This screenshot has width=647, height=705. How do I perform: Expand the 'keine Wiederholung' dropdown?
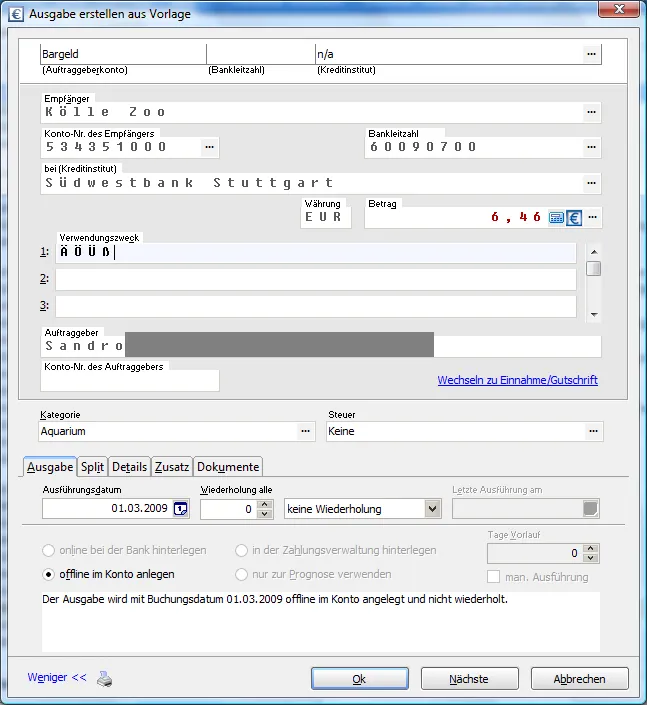[x=432, y=509]
